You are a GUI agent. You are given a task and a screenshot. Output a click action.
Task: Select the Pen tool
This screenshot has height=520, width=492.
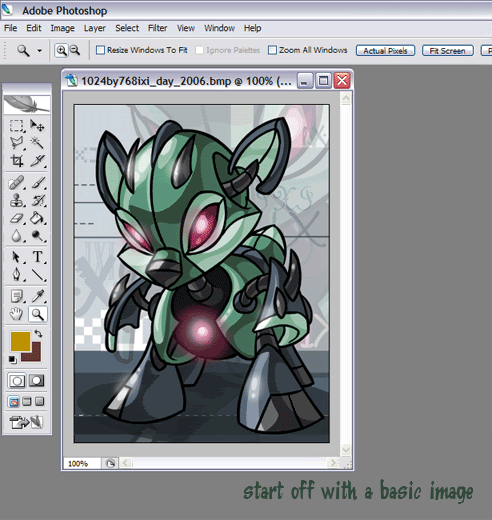[x=16, y=275]
